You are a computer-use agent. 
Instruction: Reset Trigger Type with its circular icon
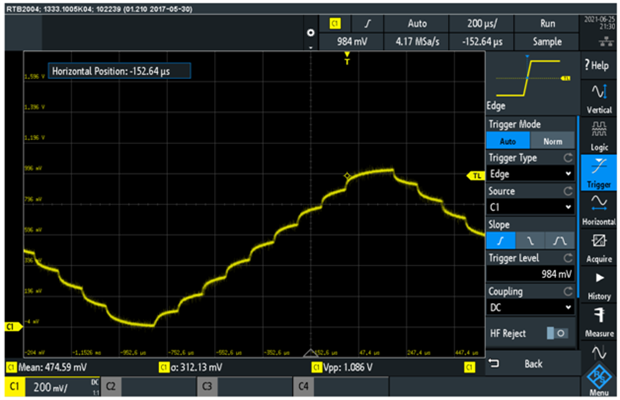point(568,158)
